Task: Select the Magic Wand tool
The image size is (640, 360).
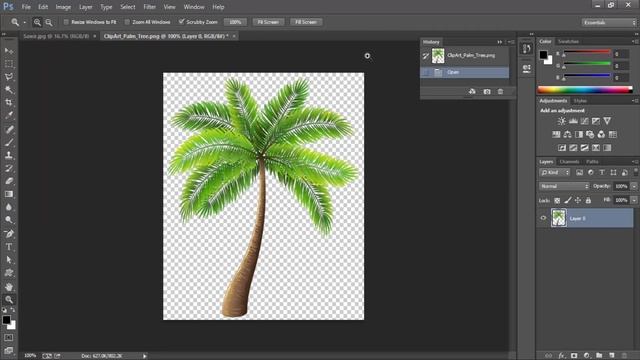Action: [9, 90]
